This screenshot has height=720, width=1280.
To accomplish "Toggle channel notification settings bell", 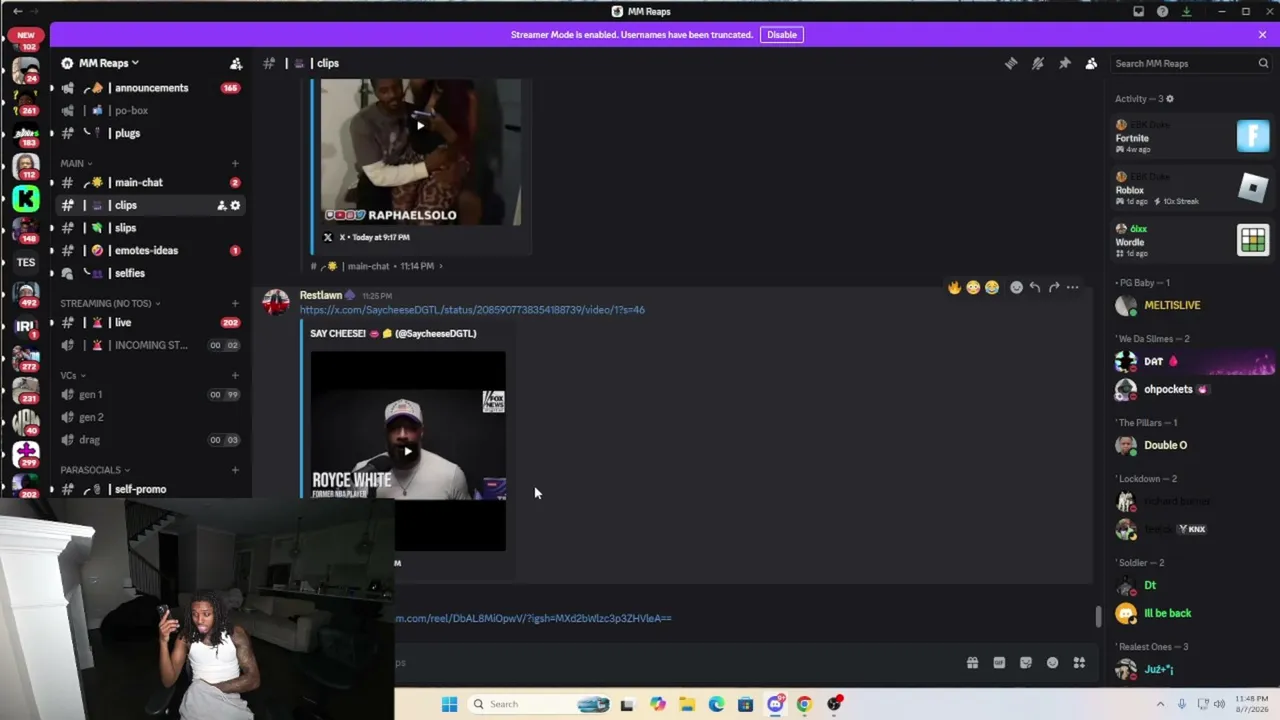I will tap(1038, 63).
